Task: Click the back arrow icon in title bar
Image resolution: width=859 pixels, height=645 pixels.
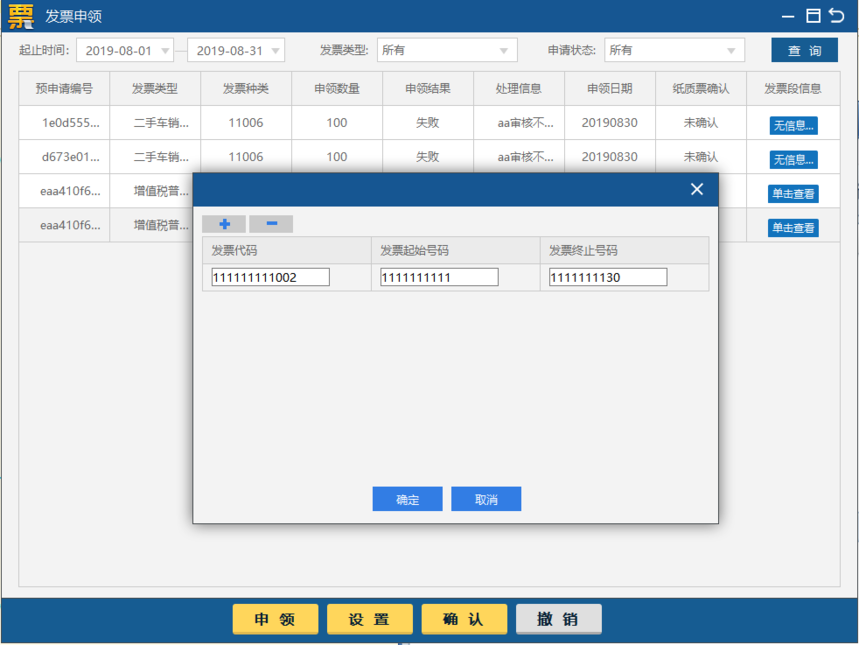Action: (x=837, y=16)
